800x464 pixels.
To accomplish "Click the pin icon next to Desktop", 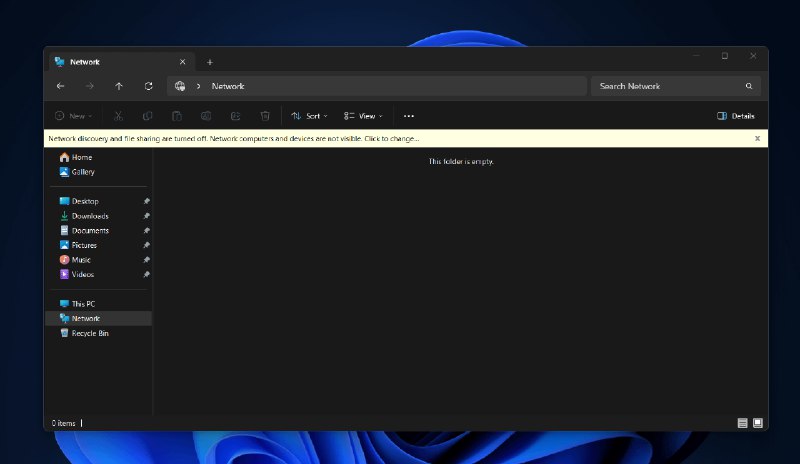I will pos(146,201).
